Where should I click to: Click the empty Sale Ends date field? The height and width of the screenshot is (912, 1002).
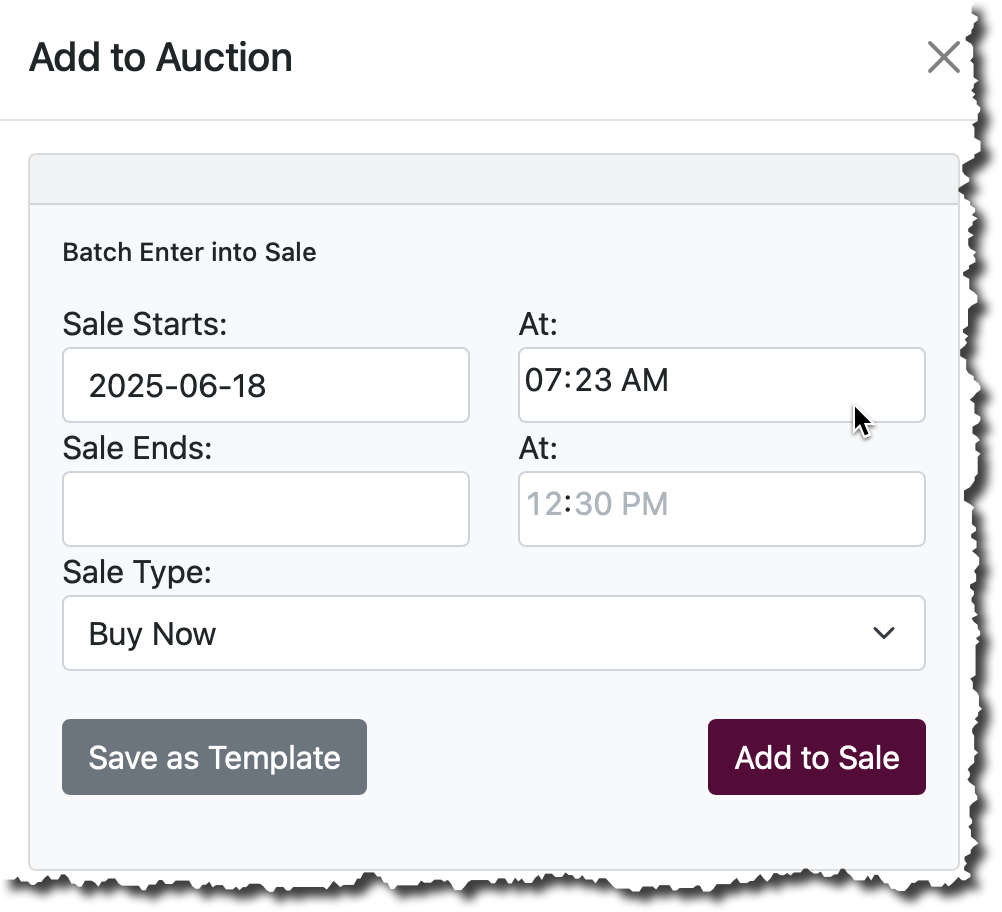(265, 509)
